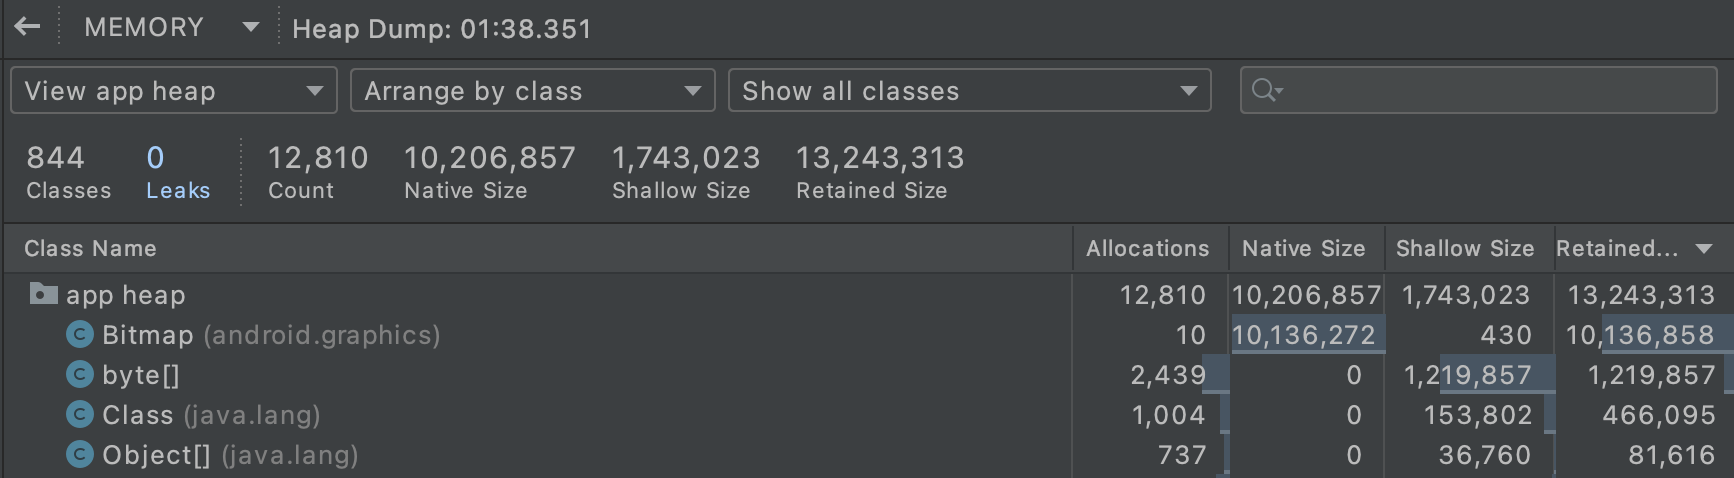Image resolution: width=1734 pixels, height=478 pixels.
Task: Click the Retained Size sort arrow
Action: 1705,249
